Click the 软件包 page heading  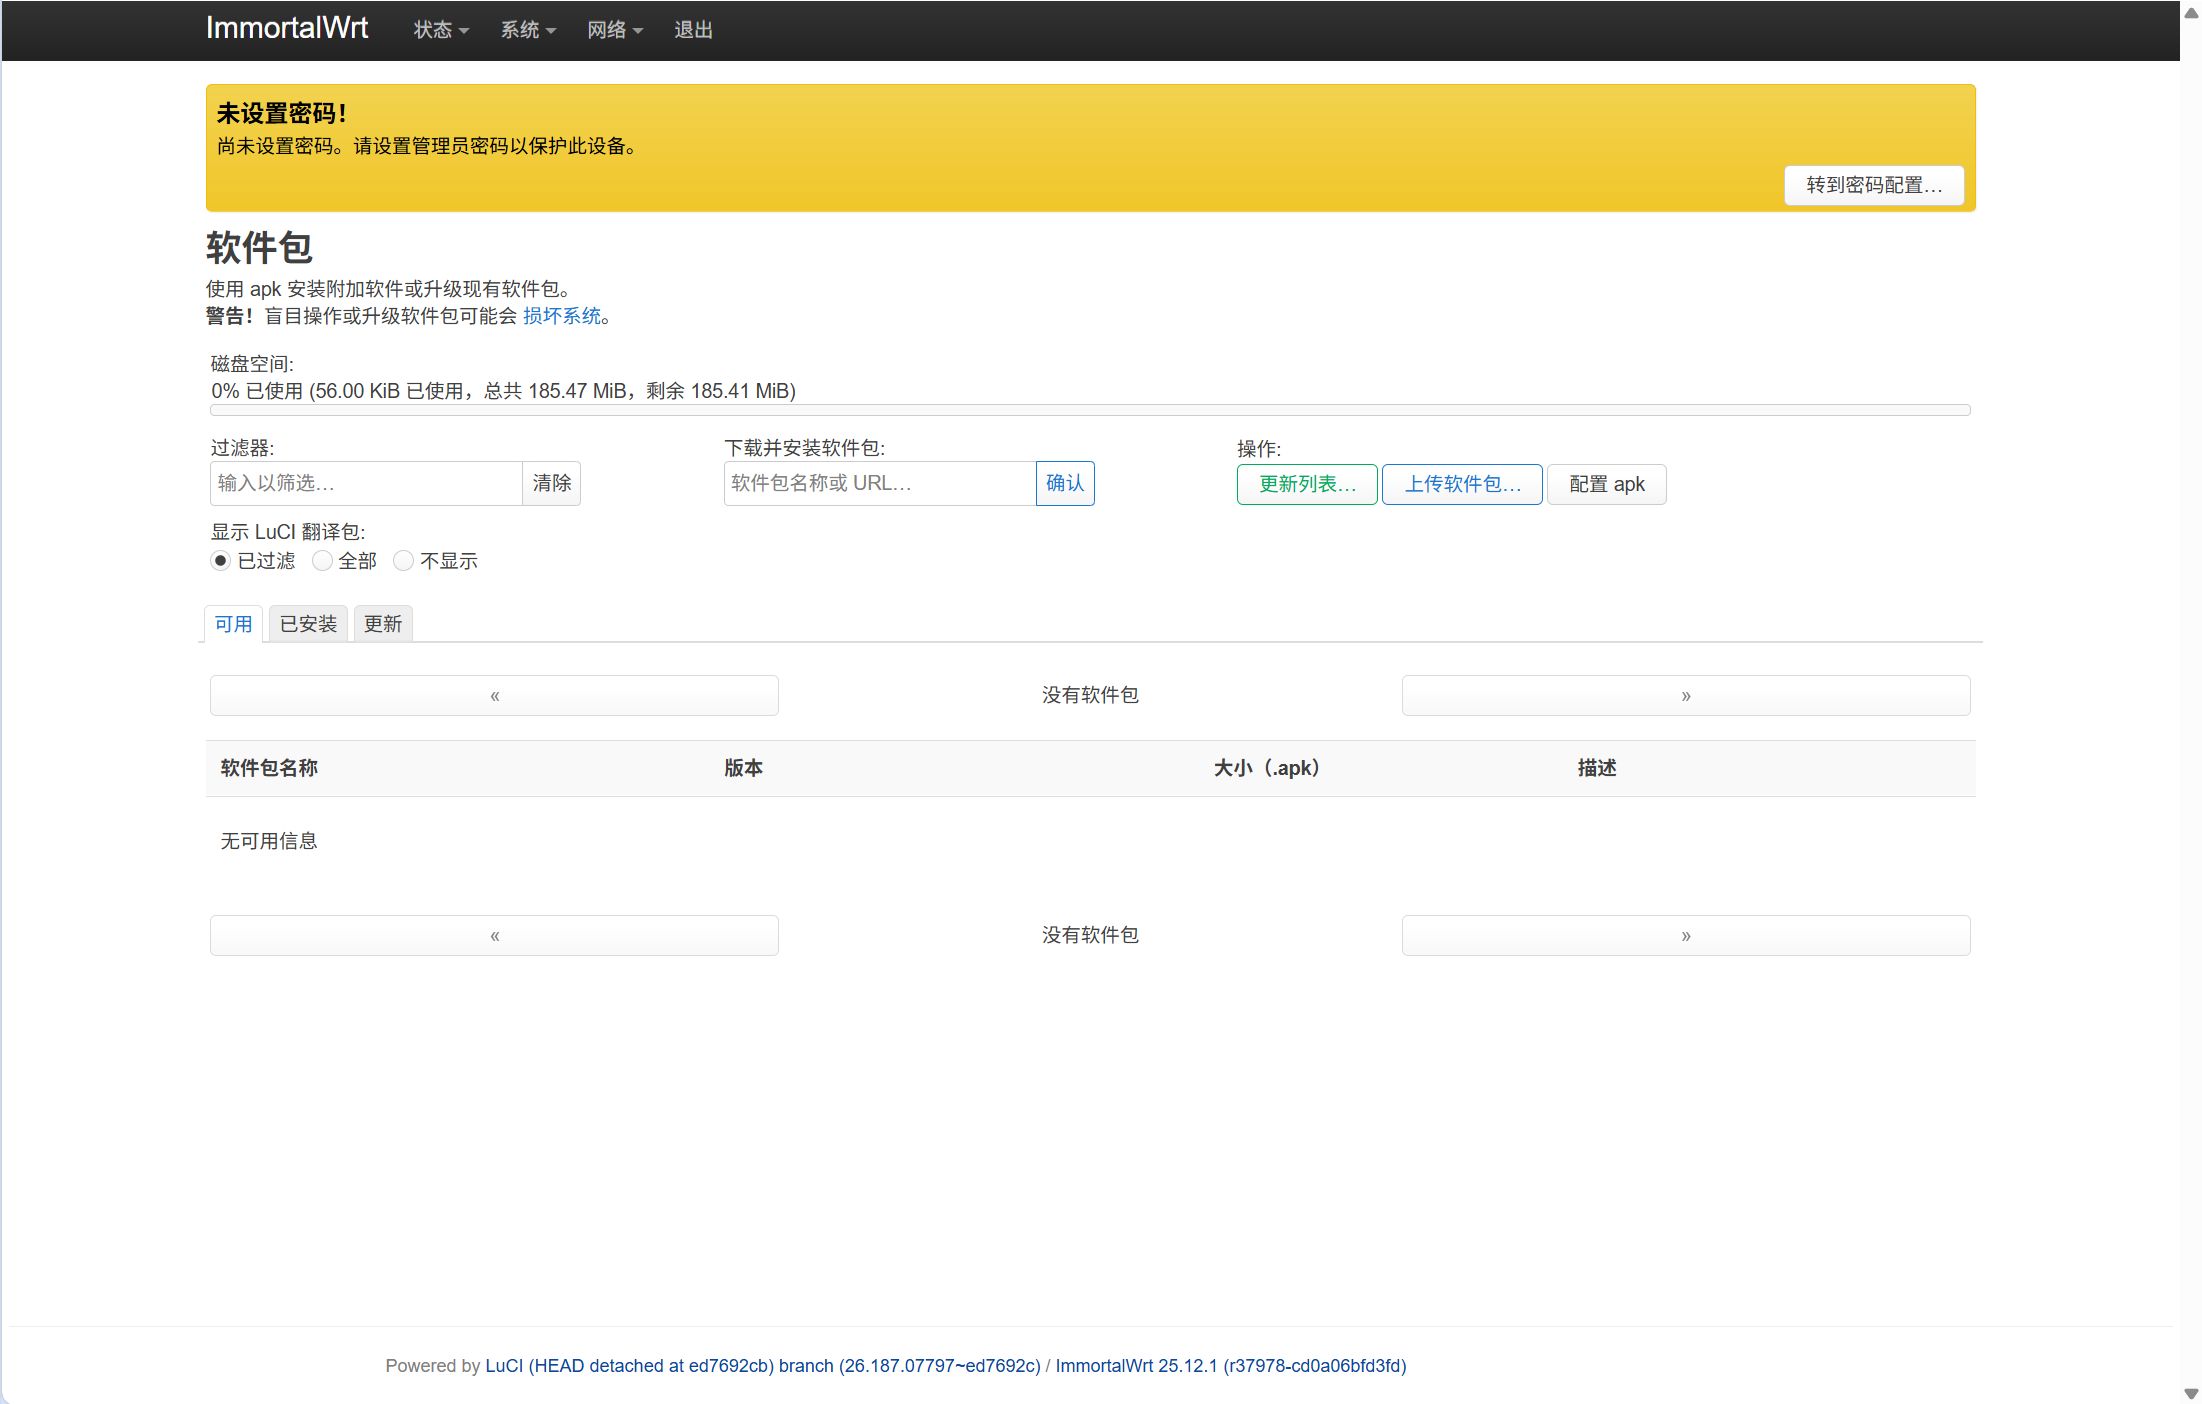point(259,247)
